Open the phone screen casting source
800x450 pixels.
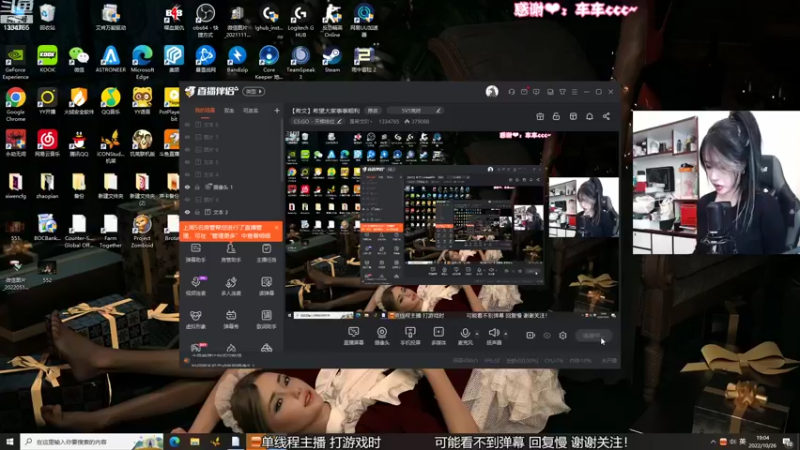tap(410, 336)
